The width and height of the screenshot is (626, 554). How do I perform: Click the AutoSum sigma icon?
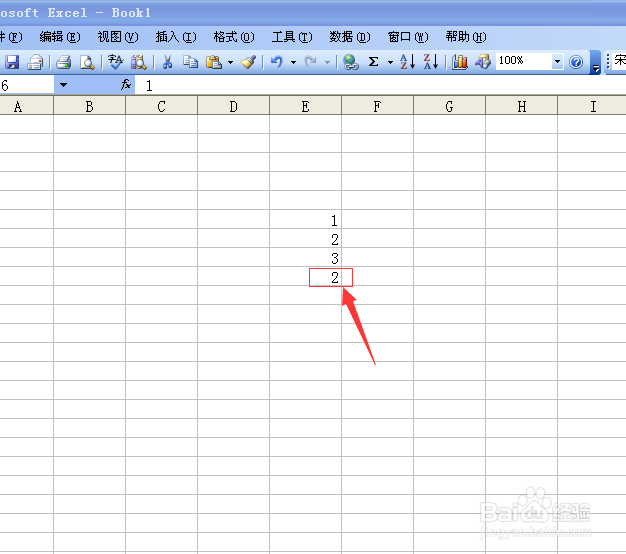[x=373, y=62]
